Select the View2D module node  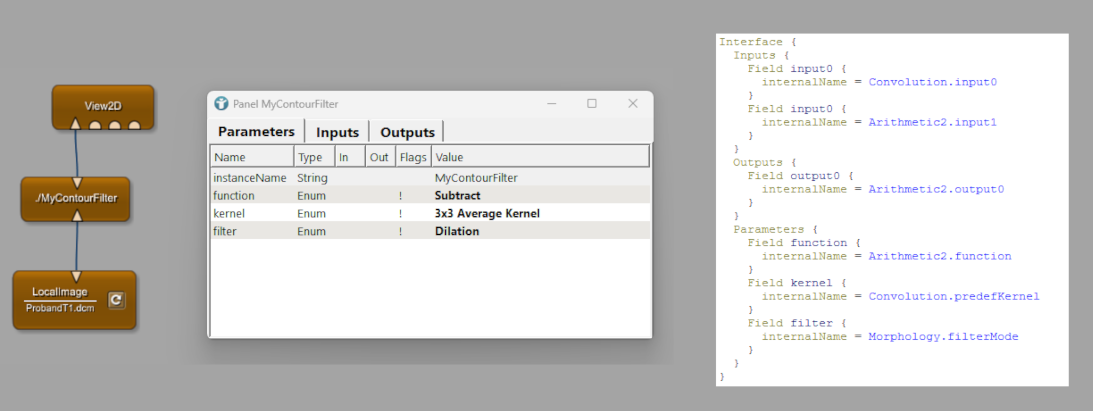103,104
